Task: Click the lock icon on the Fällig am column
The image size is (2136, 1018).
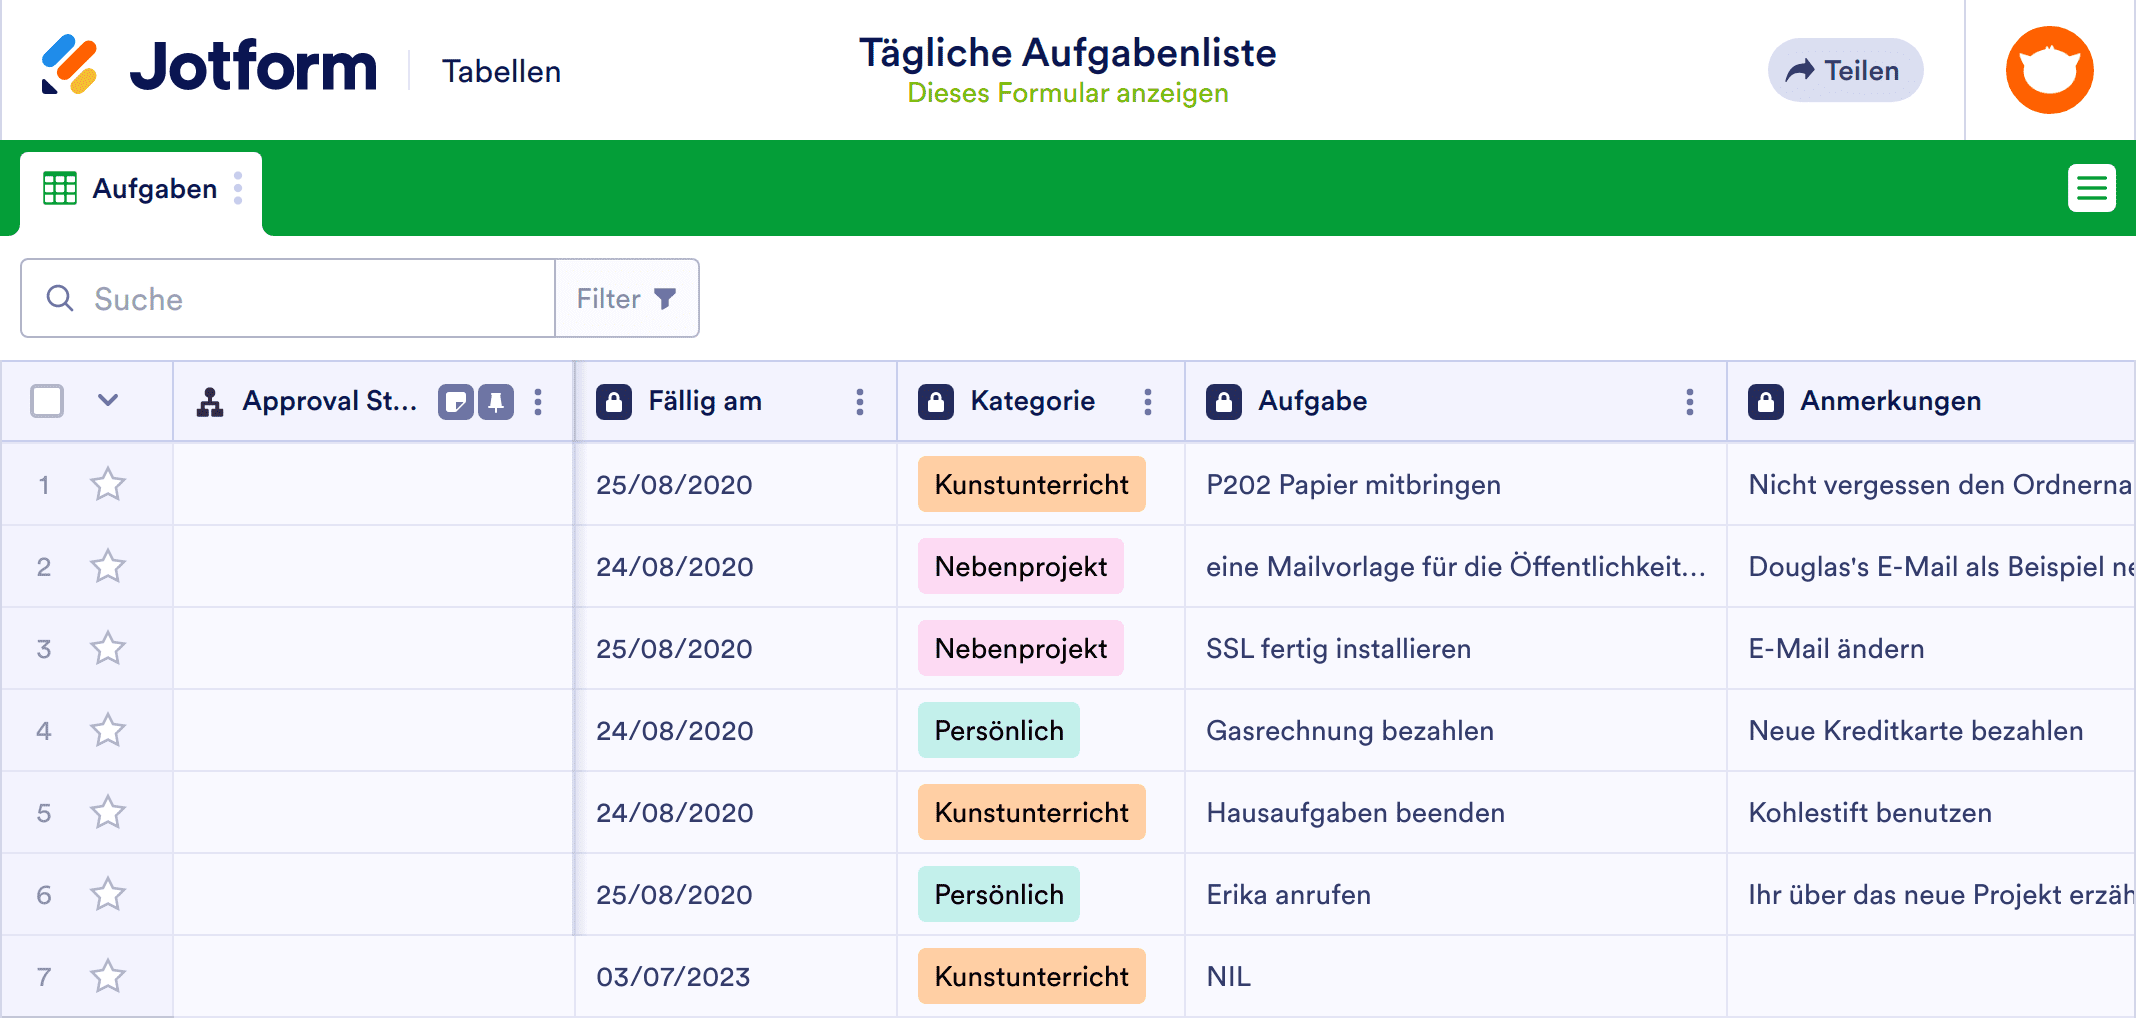Action: coord(613,400)
